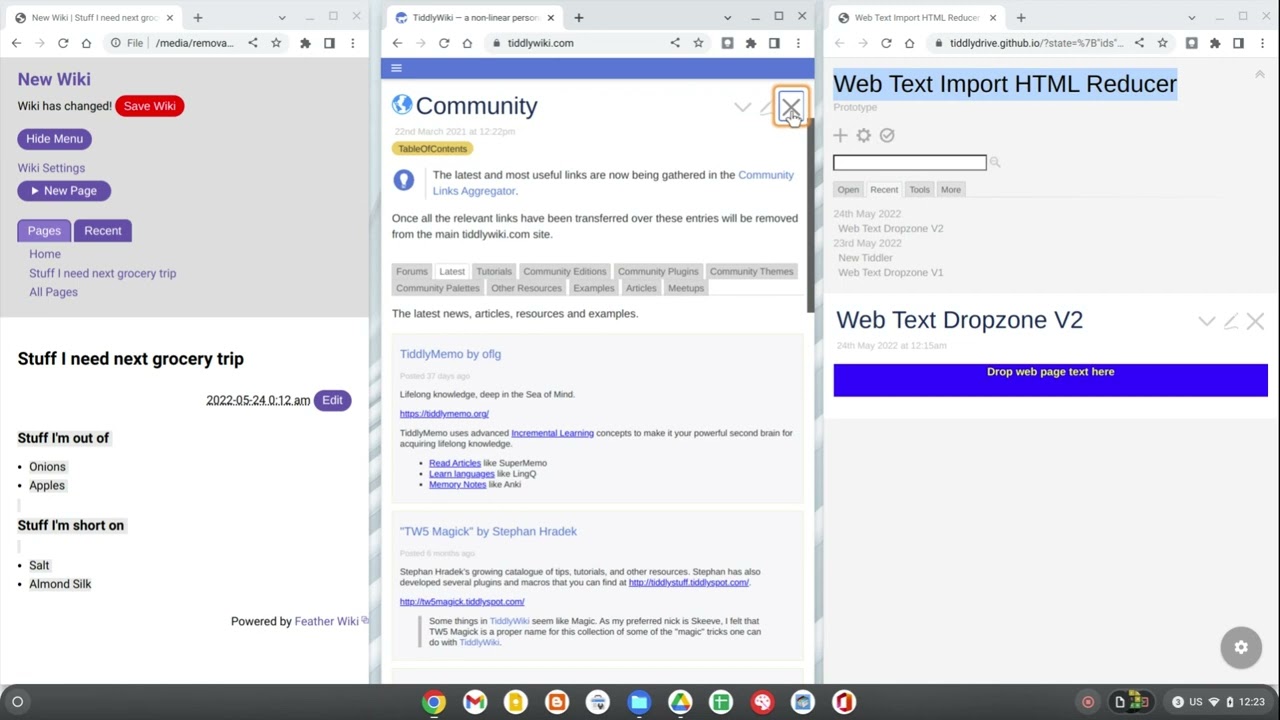Switch to the Recent tab in Feather Wiki

[103, 230]
